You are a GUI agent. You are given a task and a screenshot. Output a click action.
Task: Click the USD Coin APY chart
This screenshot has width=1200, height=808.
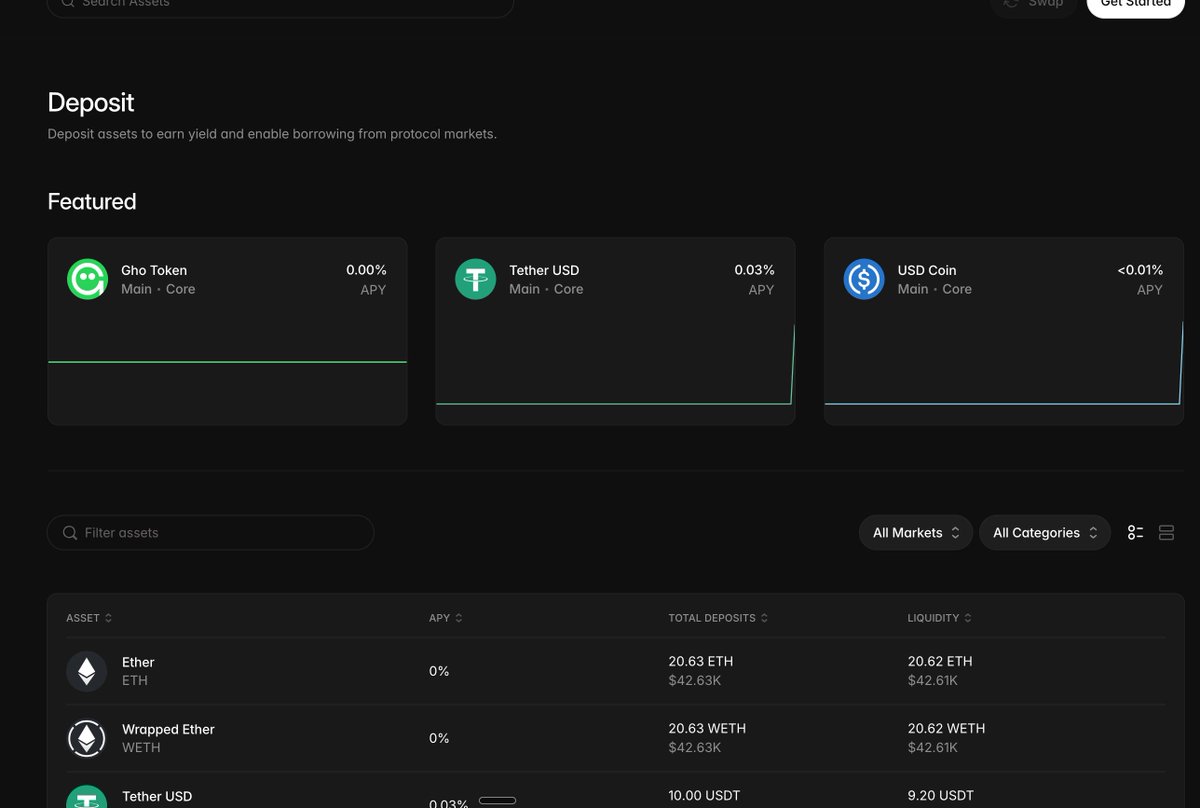1004,365
